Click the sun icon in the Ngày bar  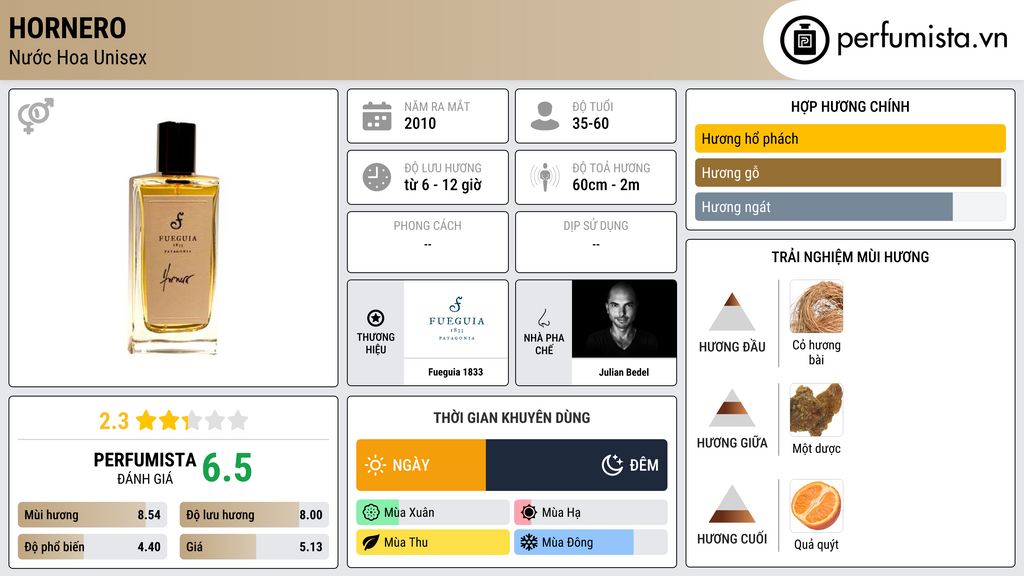tap(376, 465)
